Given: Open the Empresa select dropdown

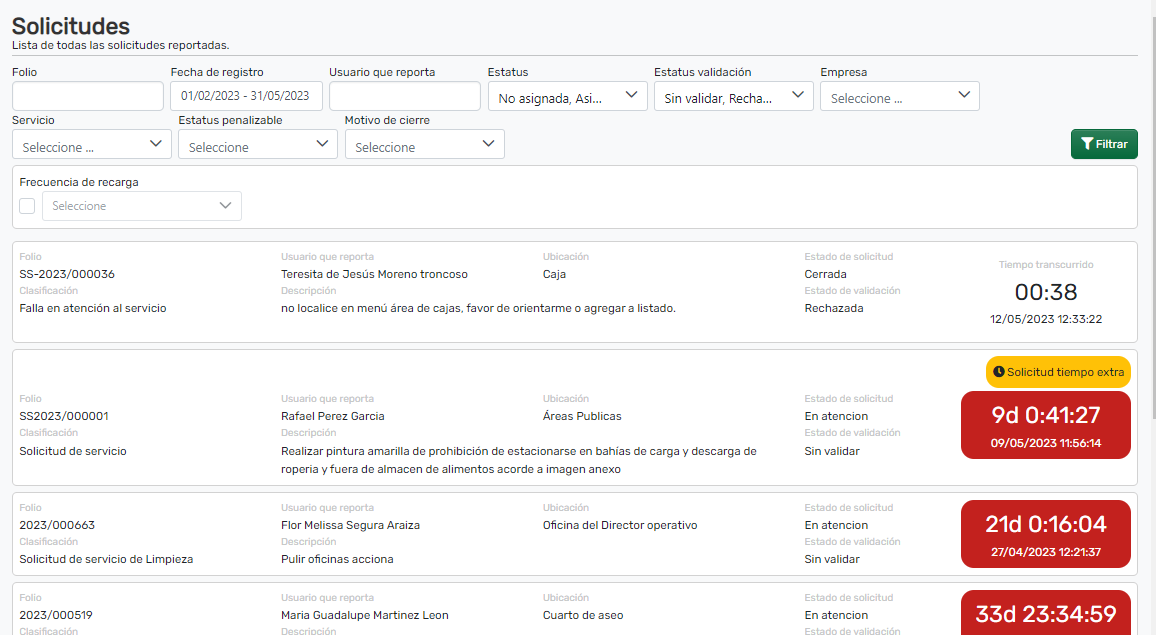Looking at the screenshot, I should coord(899,97).
